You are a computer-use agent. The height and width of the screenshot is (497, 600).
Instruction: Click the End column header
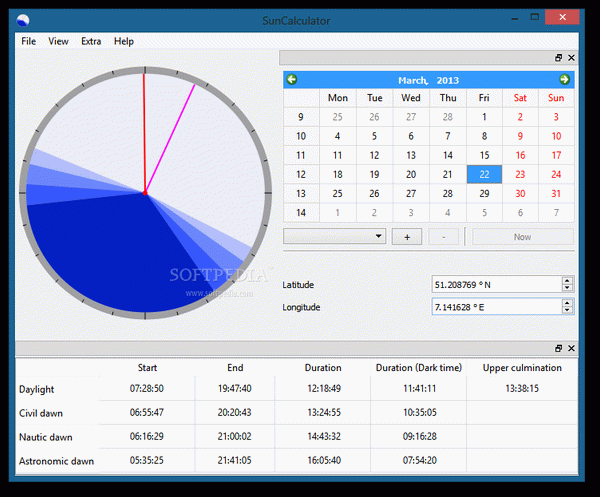click(235, 368)
